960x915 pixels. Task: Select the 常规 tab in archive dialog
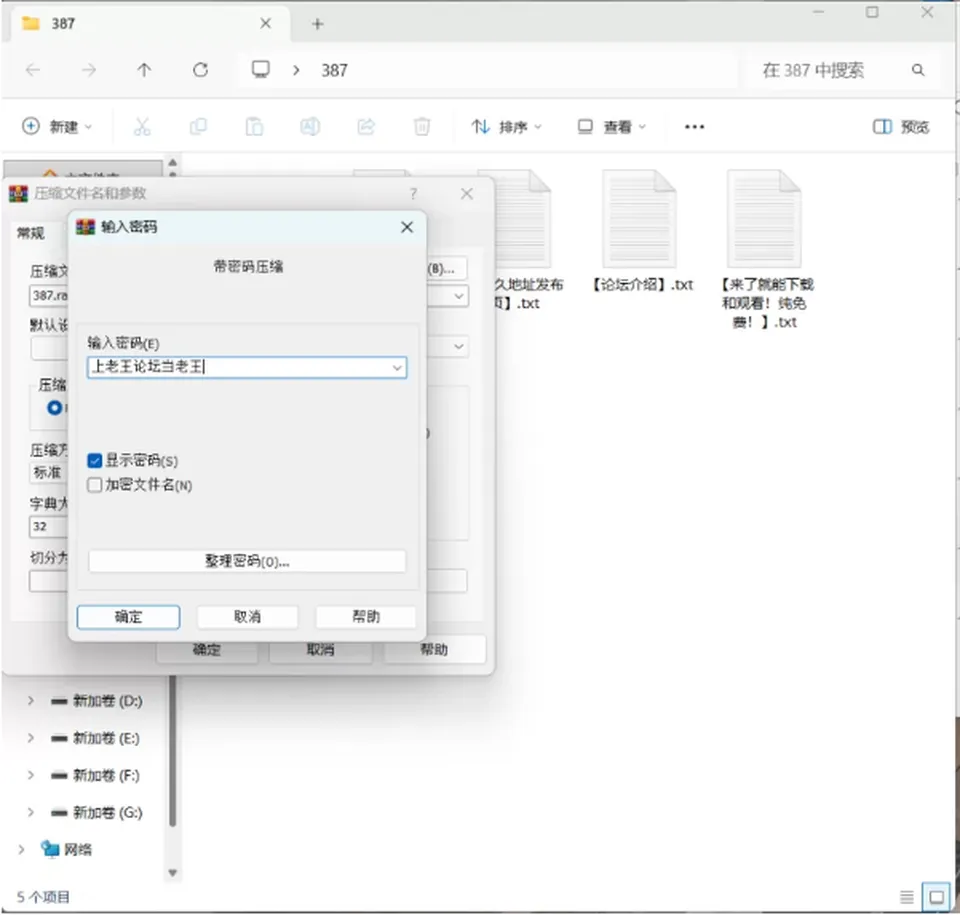click(31, 233)
